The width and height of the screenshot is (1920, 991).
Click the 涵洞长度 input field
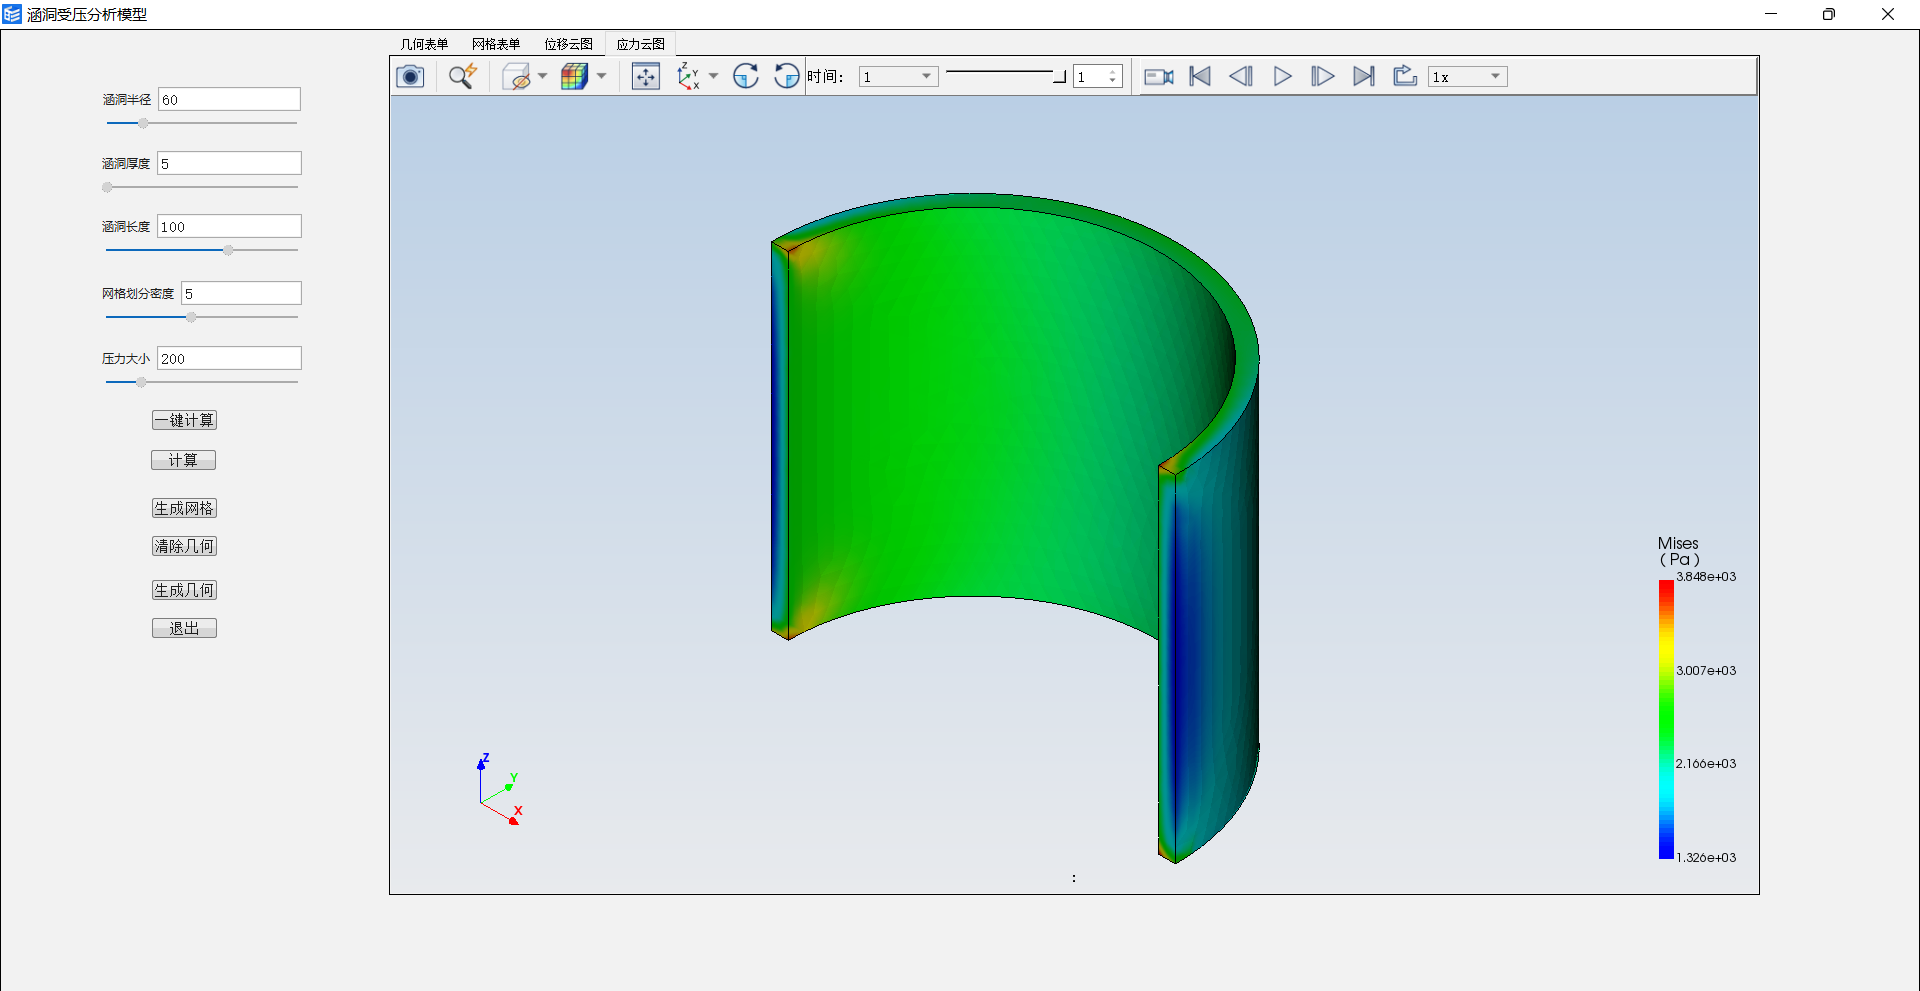pos(229,226)
